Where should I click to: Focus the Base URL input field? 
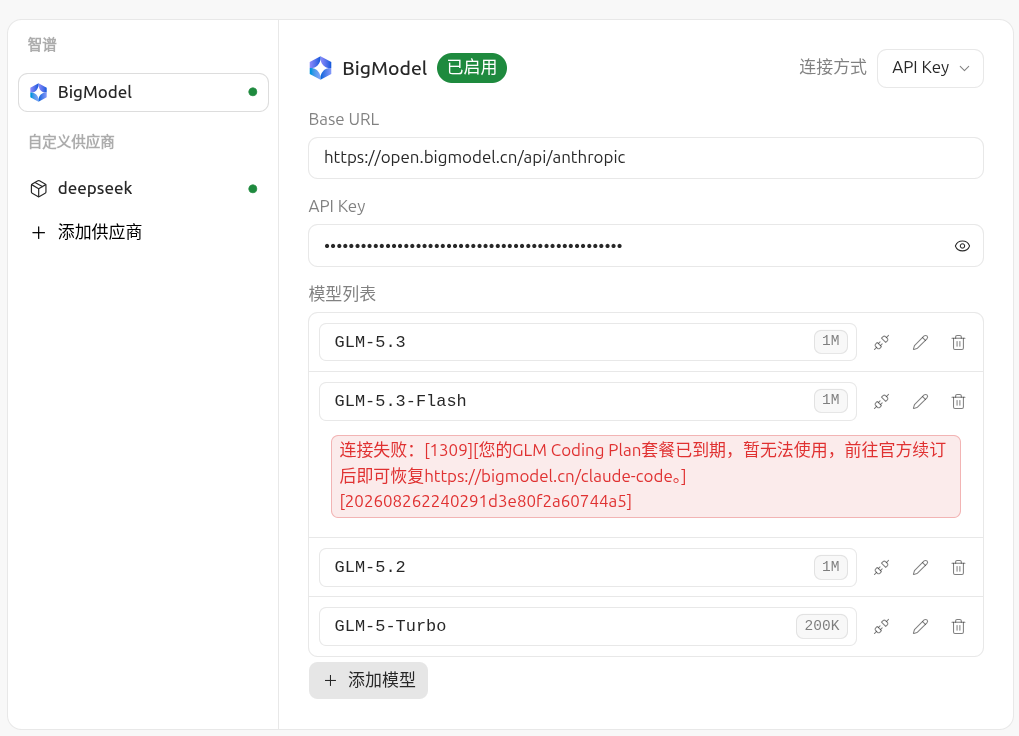(646, 158)
